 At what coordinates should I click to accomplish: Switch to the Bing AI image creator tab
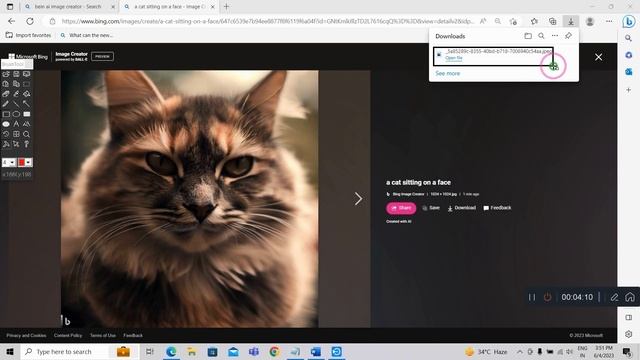point(69,7)
